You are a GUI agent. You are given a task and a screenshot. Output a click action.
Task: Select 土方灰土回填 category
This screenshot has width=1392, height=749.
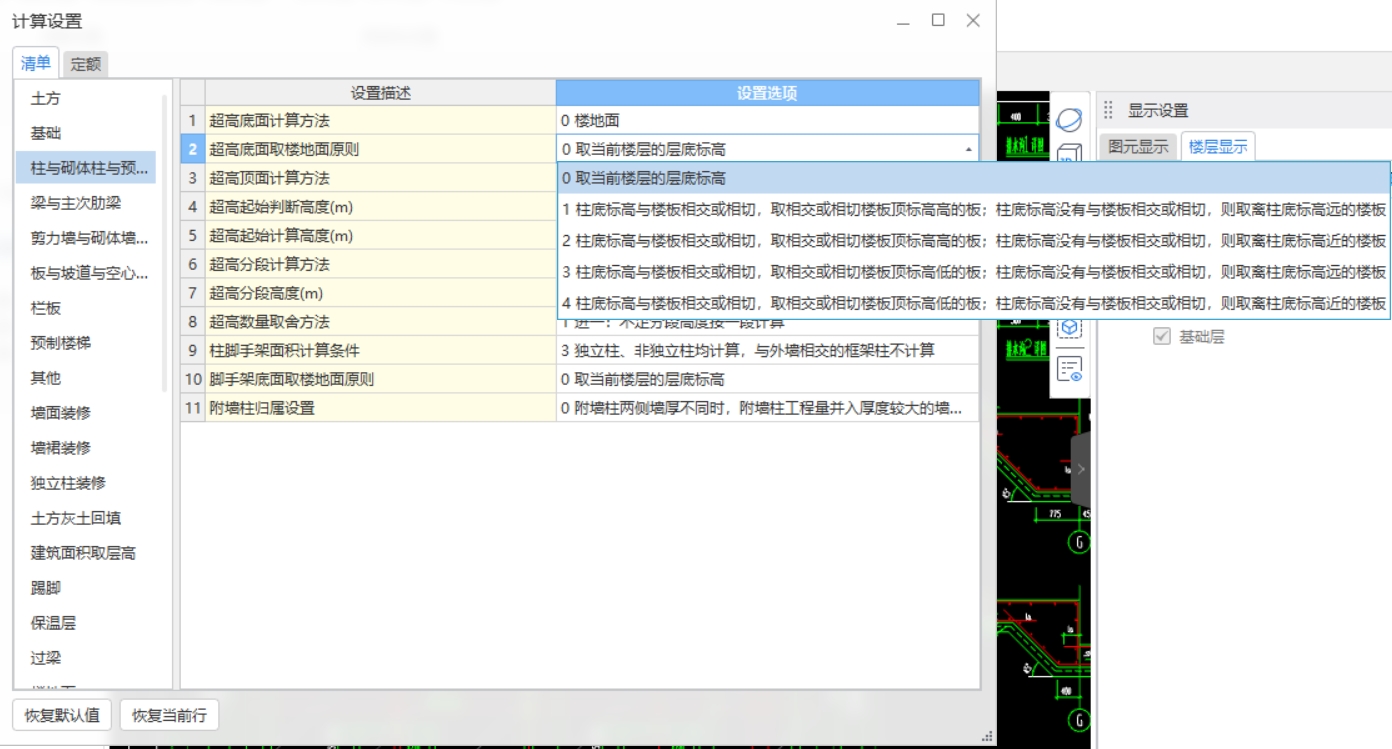[x=86, y=517]
